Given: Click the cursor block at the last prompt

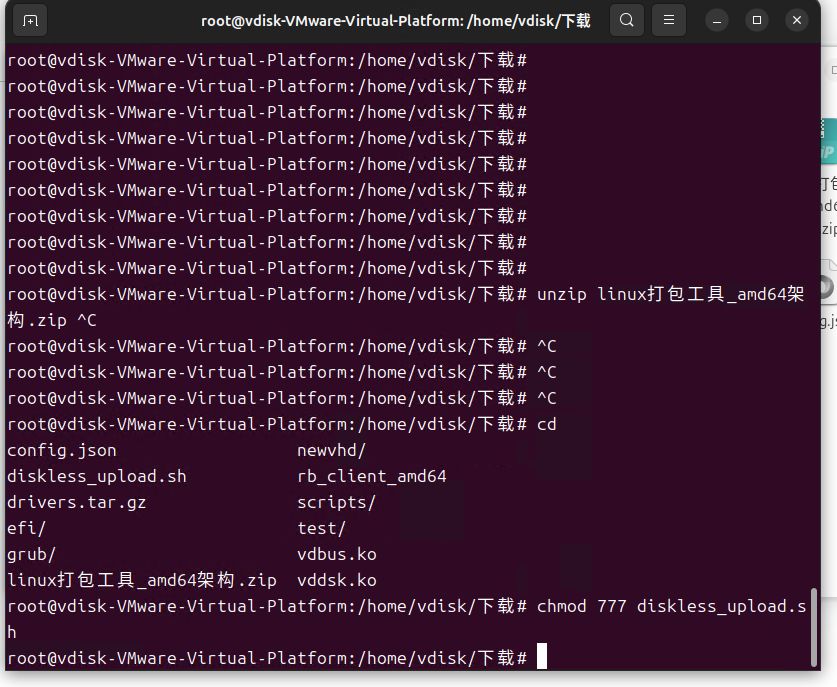Looking at the screenshot, I should 542,657.
